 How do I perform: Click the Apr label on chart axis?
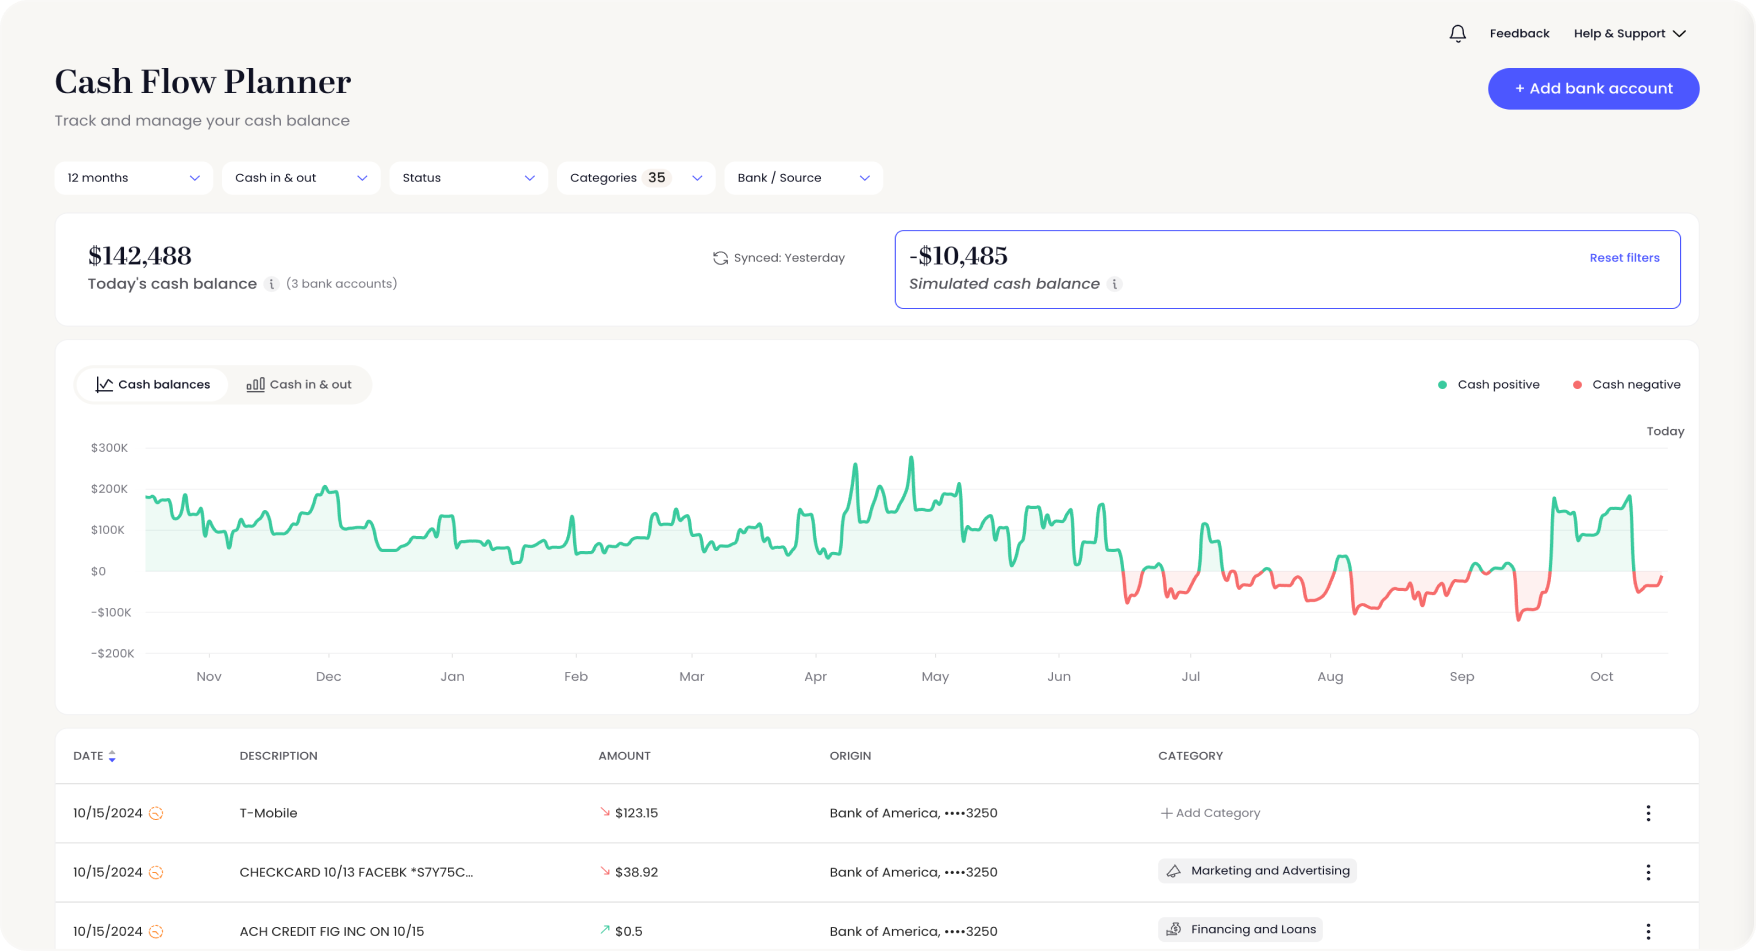coord(815,677)
